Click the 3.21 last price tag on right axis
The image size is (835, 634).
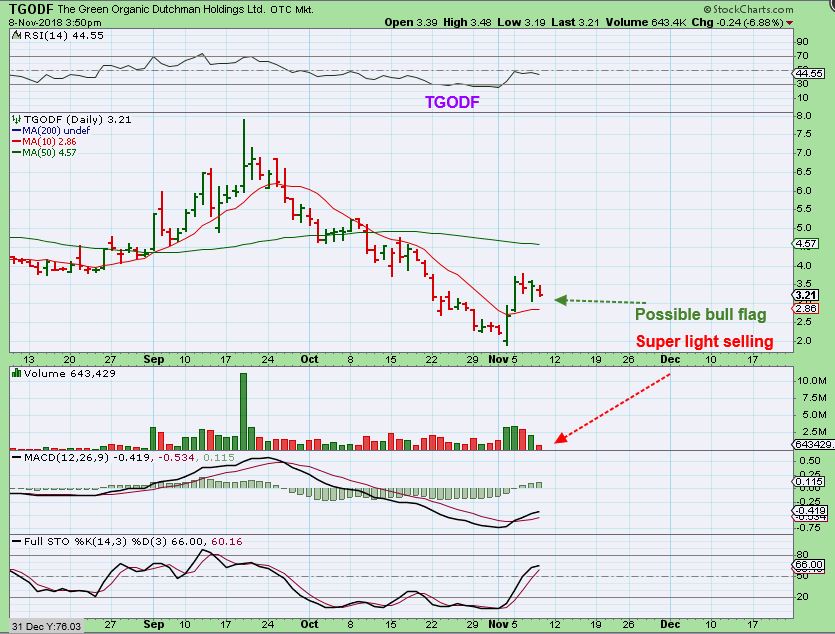(x=806, y=295)
